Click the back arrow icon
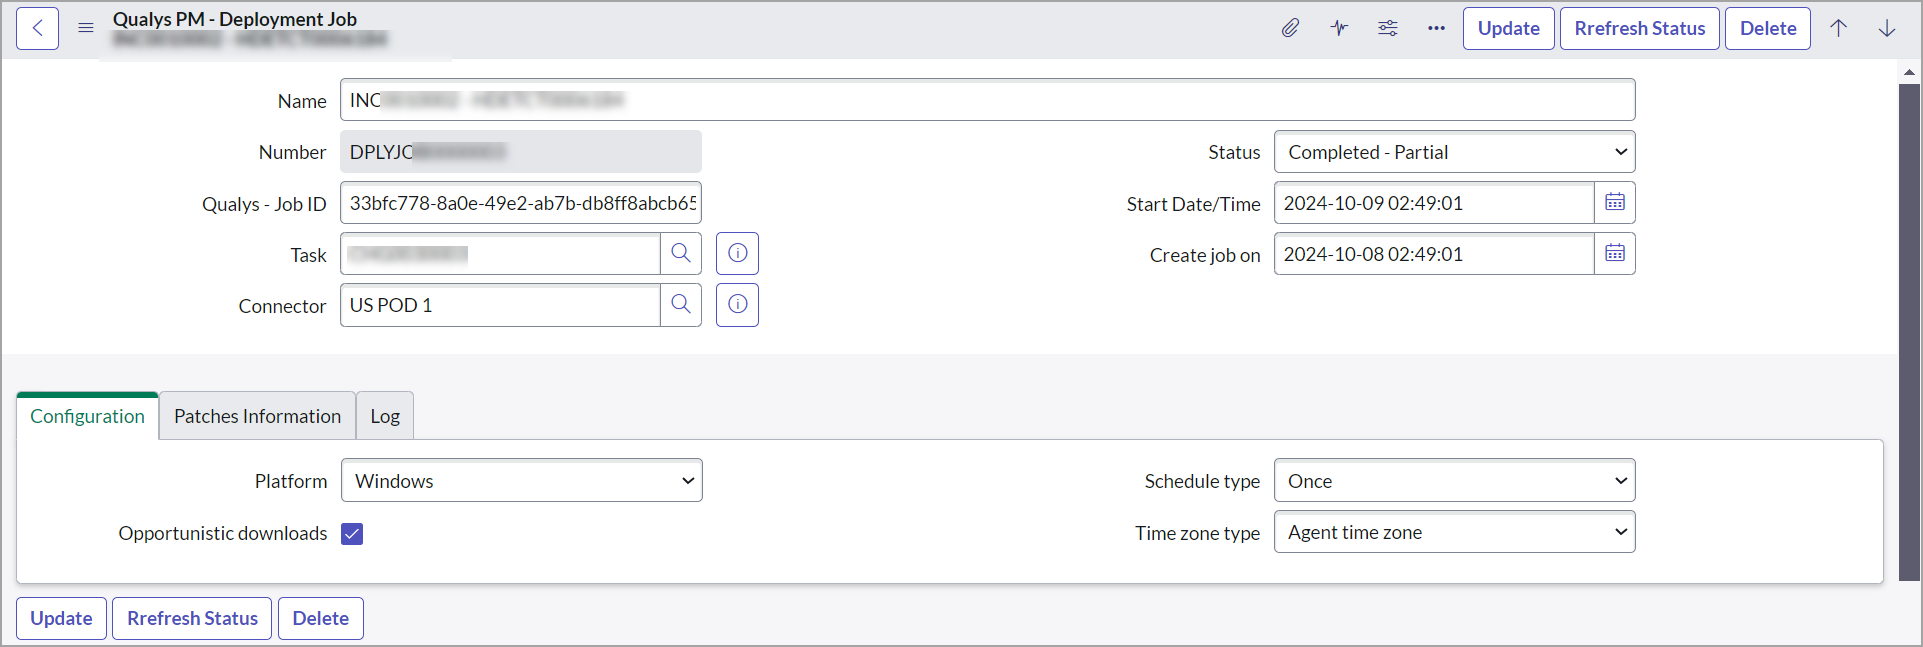Image resolution: width=1923 pixels, height=647 pixels. click(37, 28)
